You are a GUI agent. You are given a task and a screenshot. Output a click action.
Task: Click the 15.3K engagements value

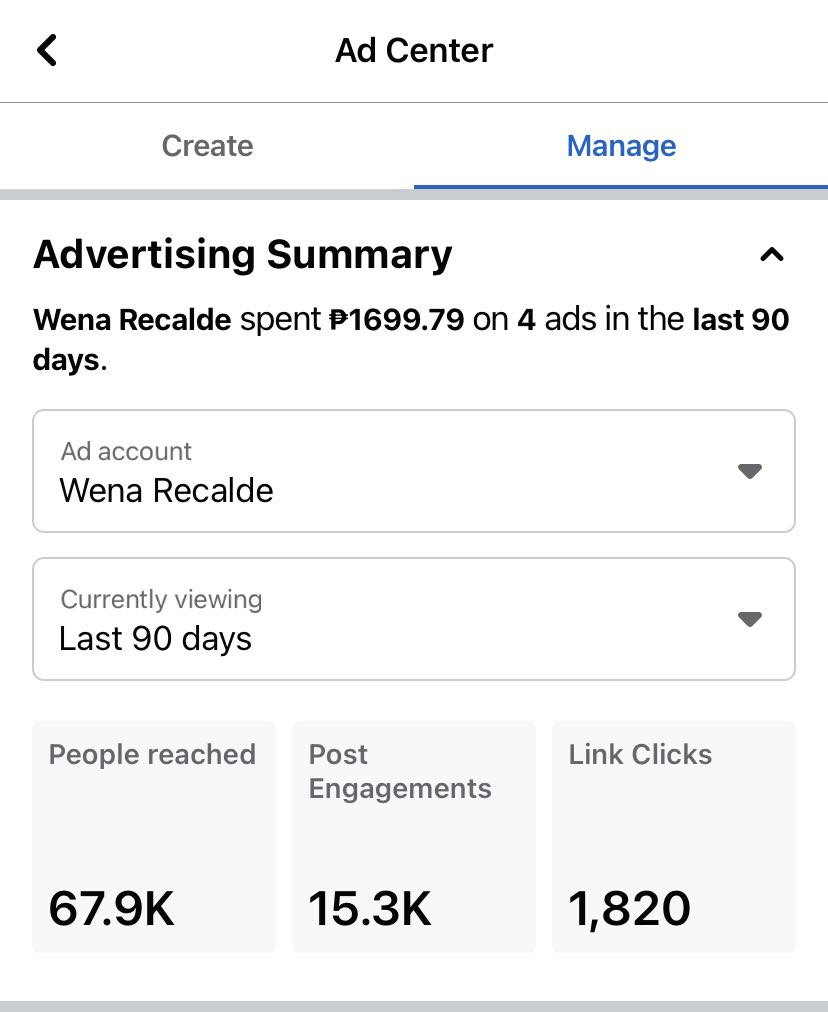point(370,909)
